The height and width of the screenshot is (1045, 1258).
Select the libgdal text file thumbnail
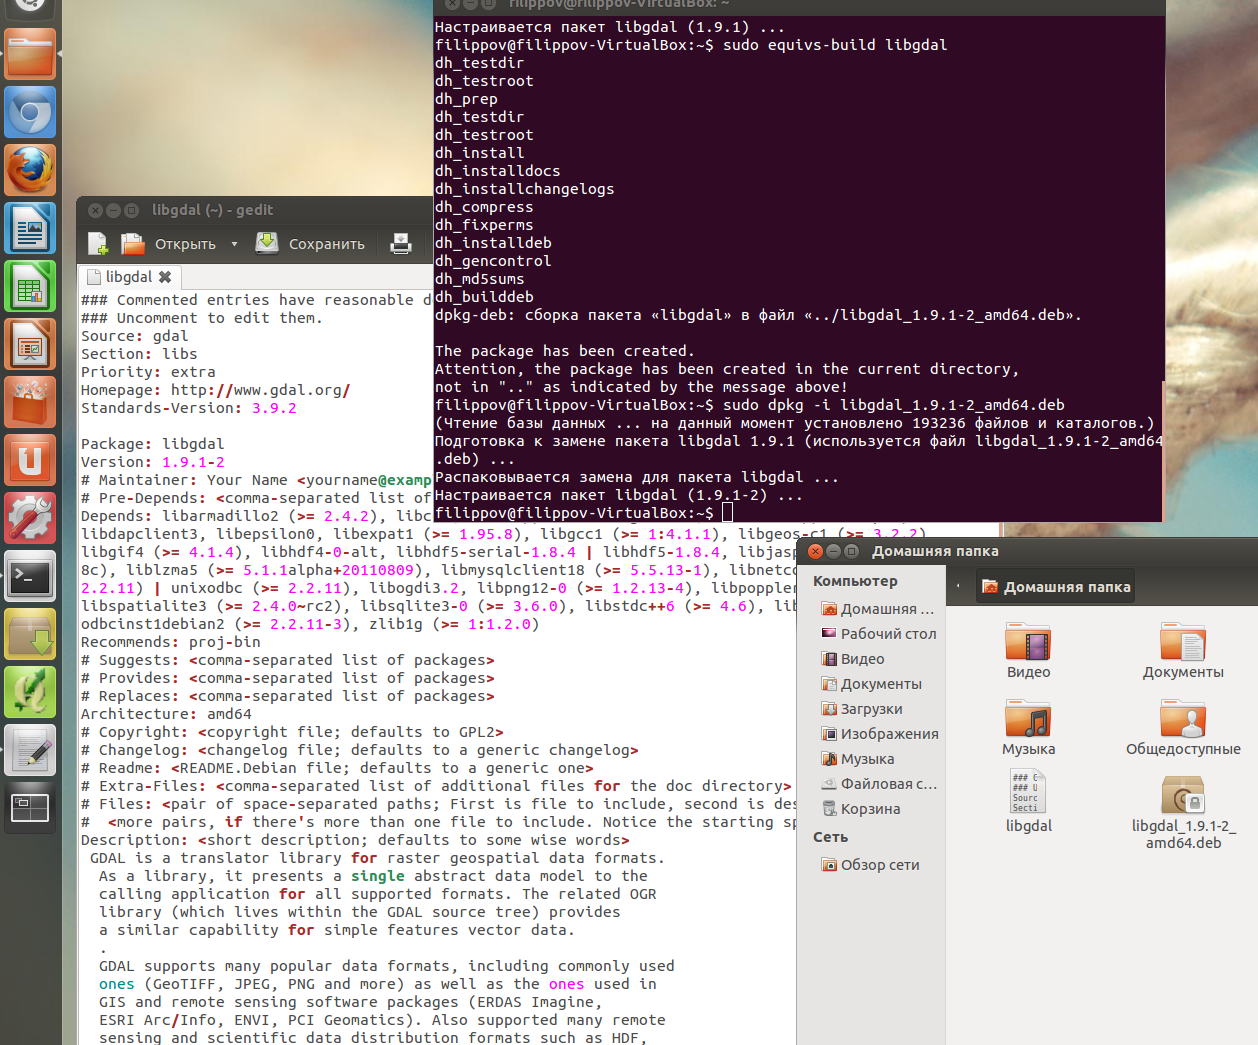tap(1028, 793)
